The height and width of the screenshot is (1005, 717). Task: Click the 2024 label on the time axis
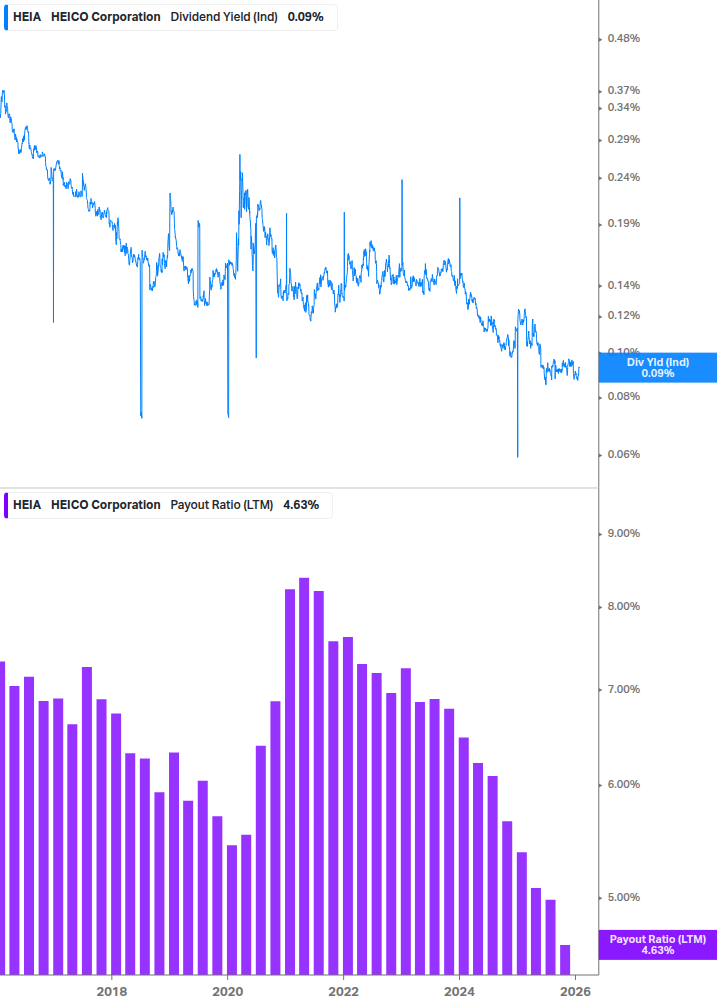coord(459,991)
